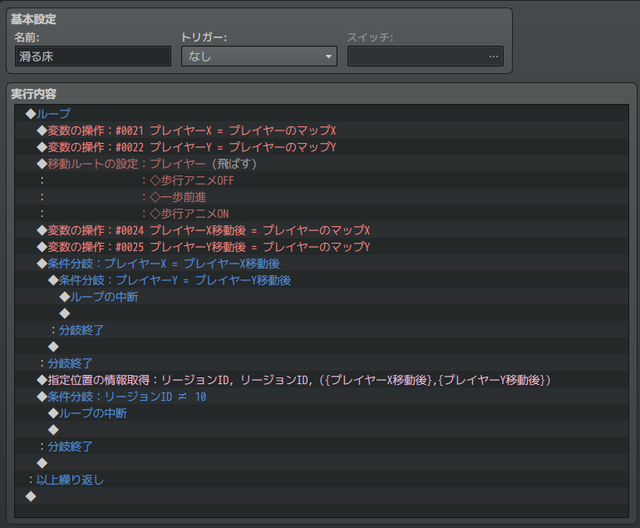Image resolution: width=640 pixels, height=528 pixels.
Task: Select 条件分岐：プレイヤーX = プレイヤーX移動後 line
Action: pyautogui.click(x=321, y=264)
